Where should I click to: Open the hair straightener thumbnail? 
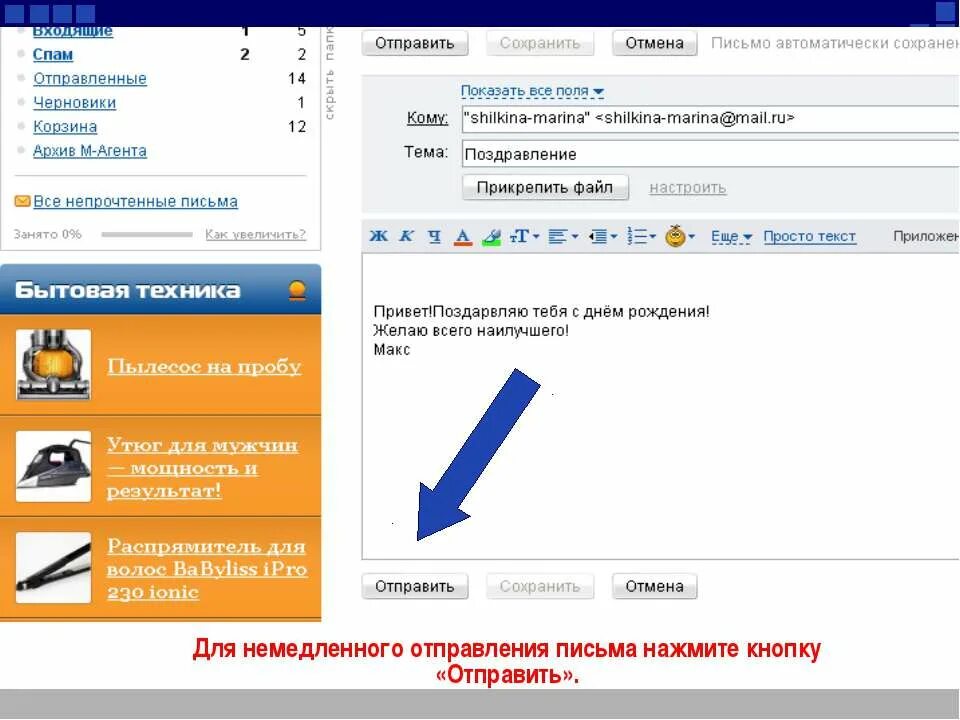(53, 568)
